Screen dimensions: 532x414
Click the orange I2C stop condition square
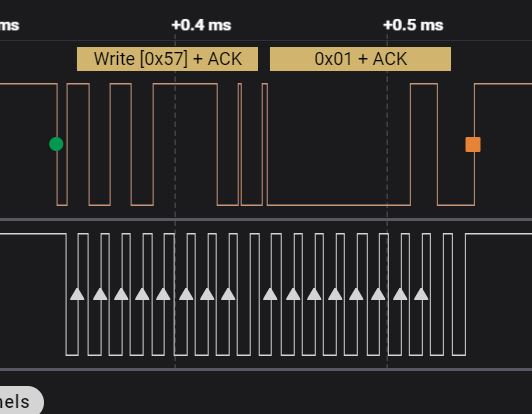click(473, 145)
